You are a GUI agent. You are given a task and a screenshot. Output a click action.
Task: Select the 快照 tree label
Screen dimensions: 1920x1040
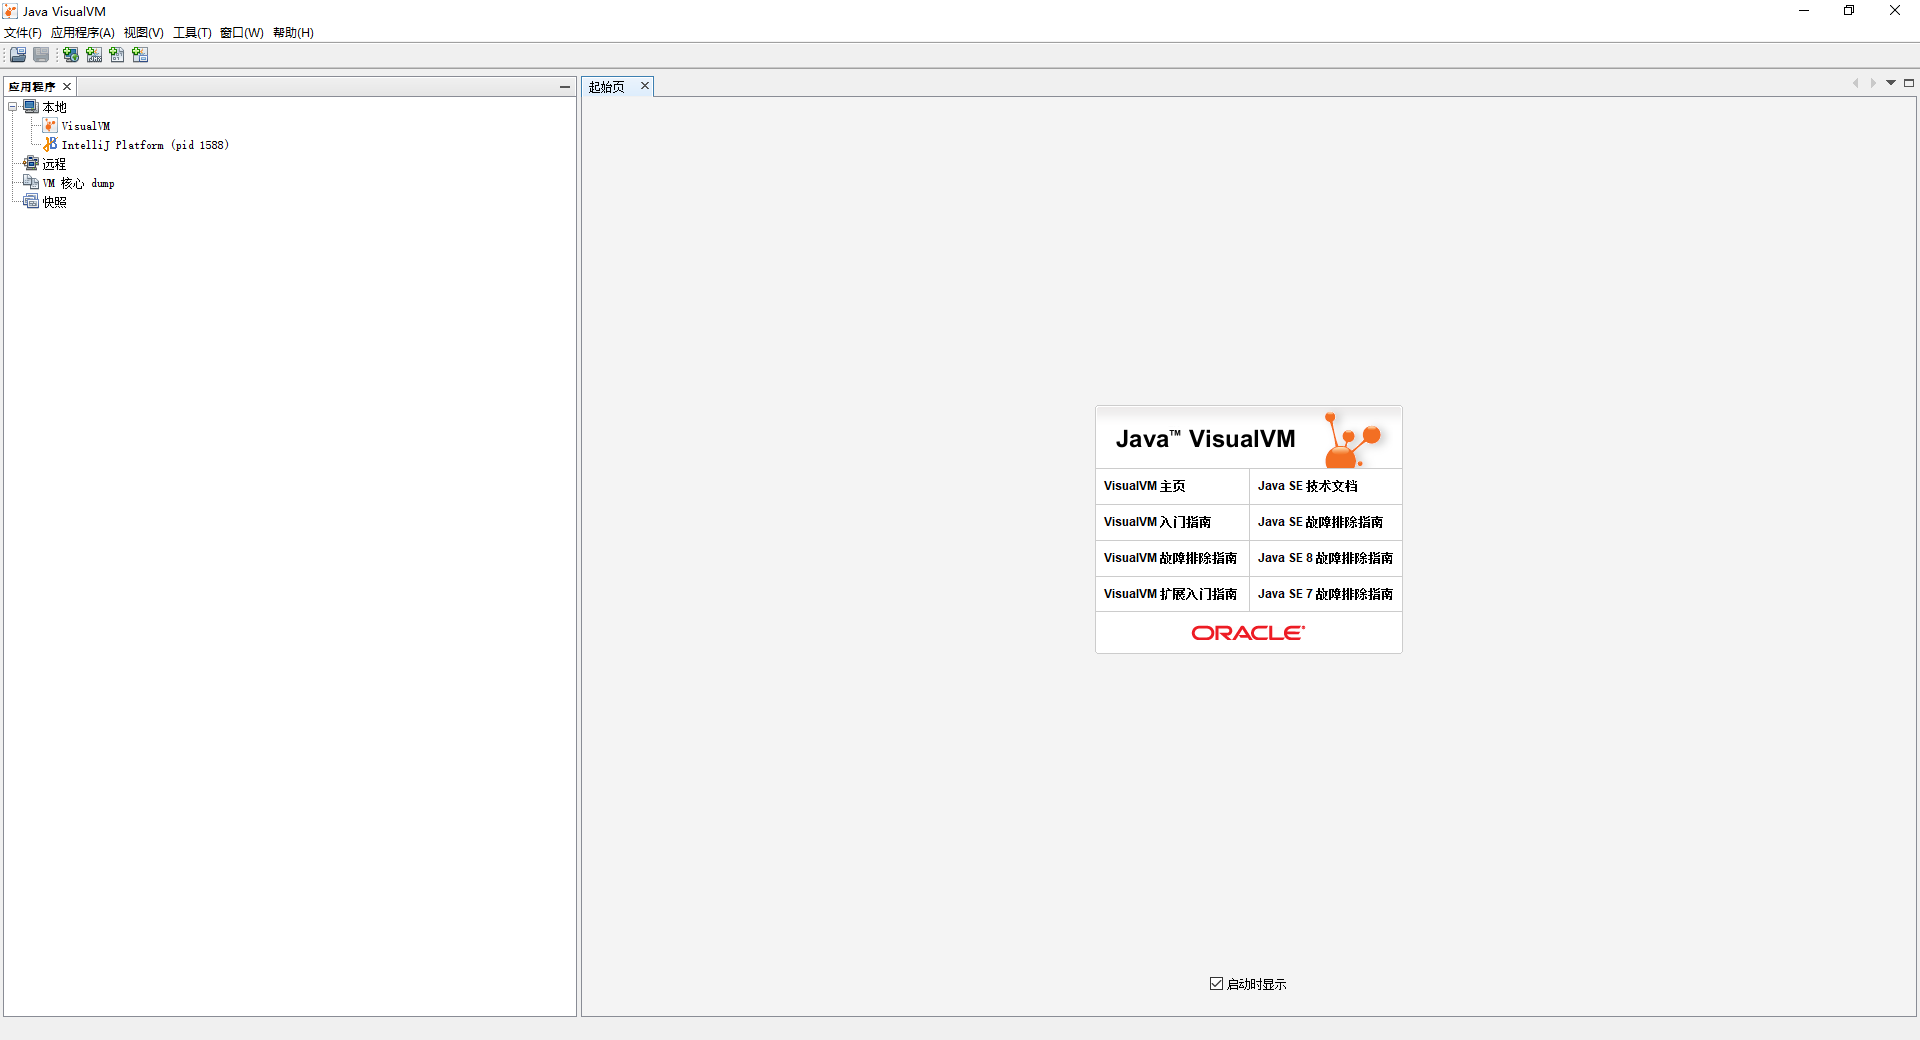(x=54, y=202)
